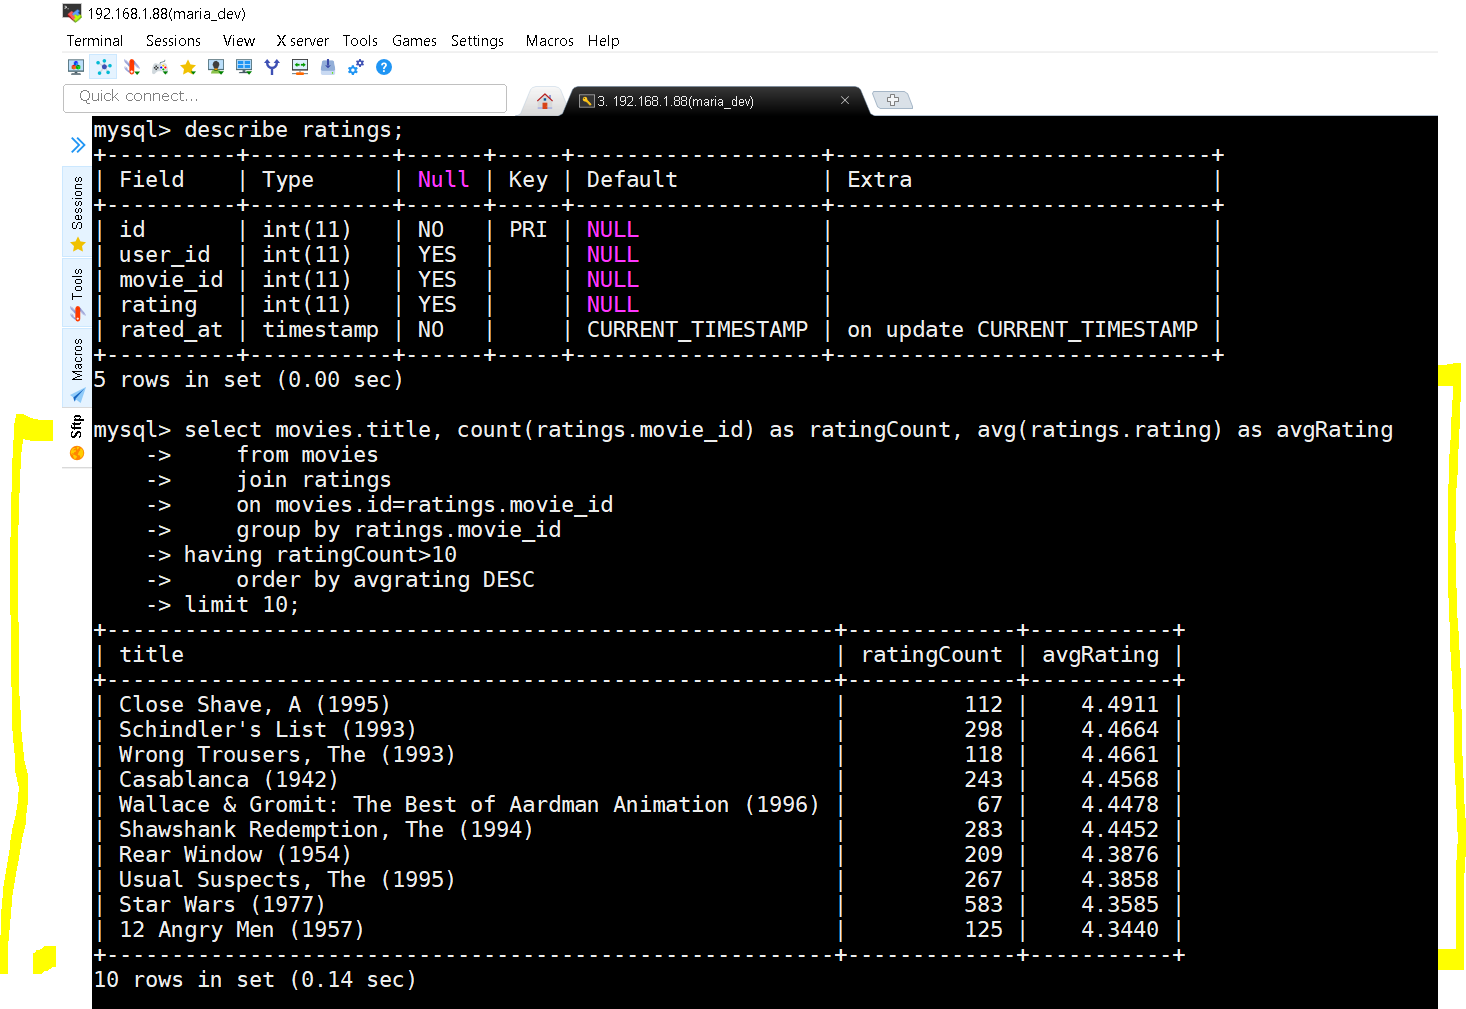The width and height of the screenshot is (1466, 1009).
Task: Open new Session via monitor icon
Action: (76, 67)
